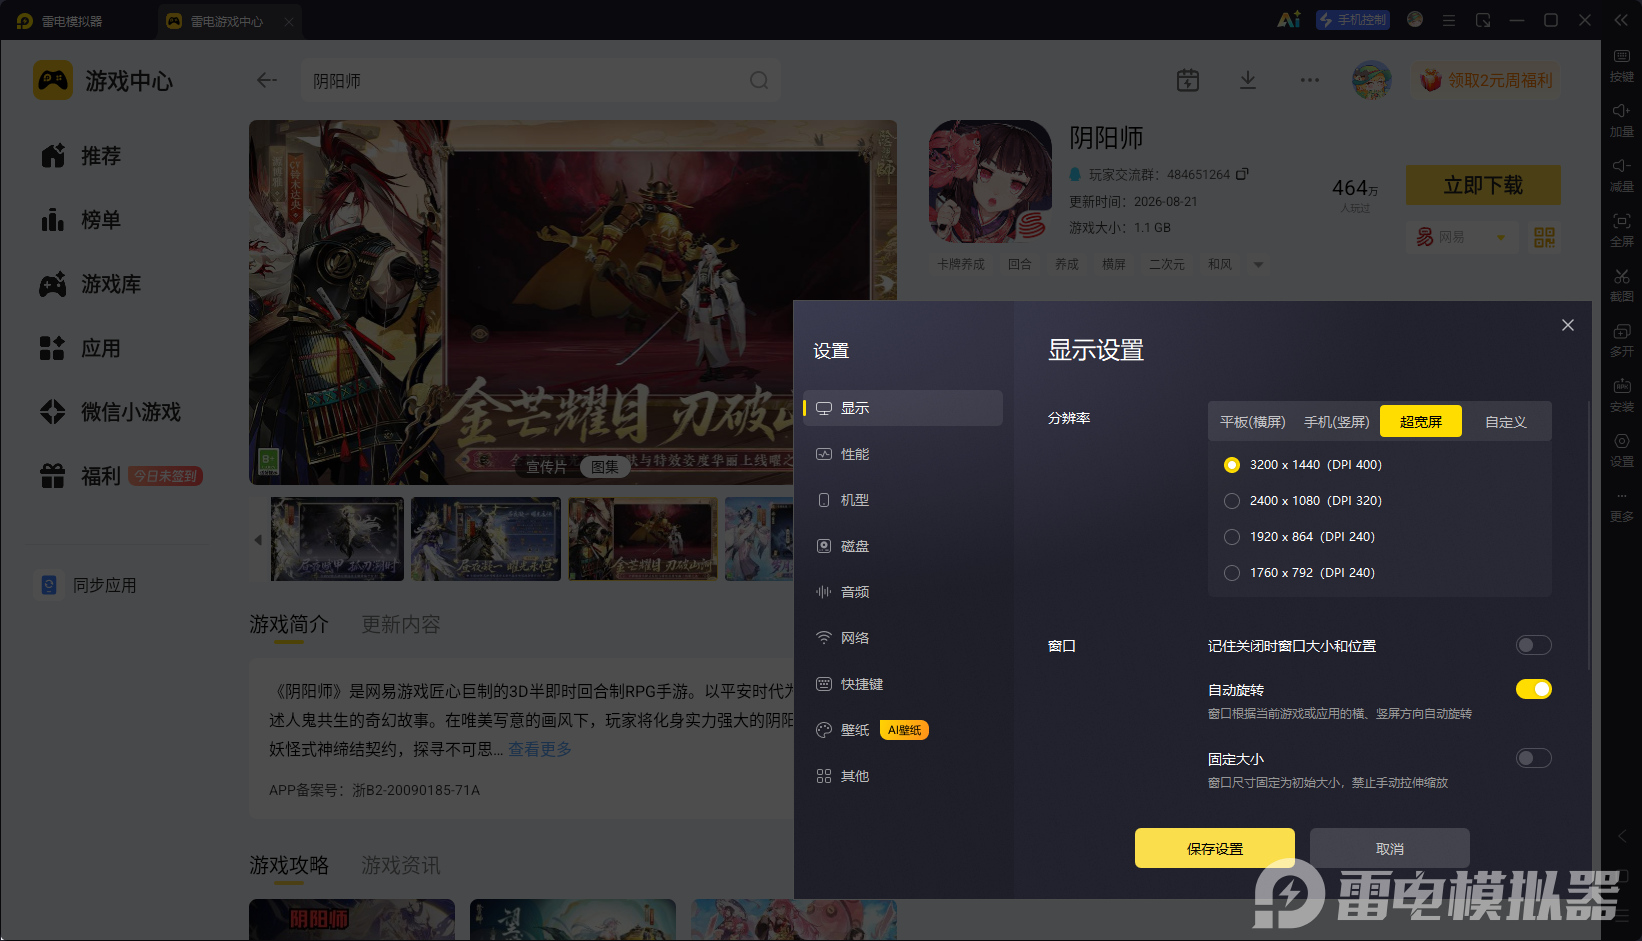The height and width of the screenshot is (941, 1642).
Task: Click the previous thumbnails arrow
Action: pos(258,540)
